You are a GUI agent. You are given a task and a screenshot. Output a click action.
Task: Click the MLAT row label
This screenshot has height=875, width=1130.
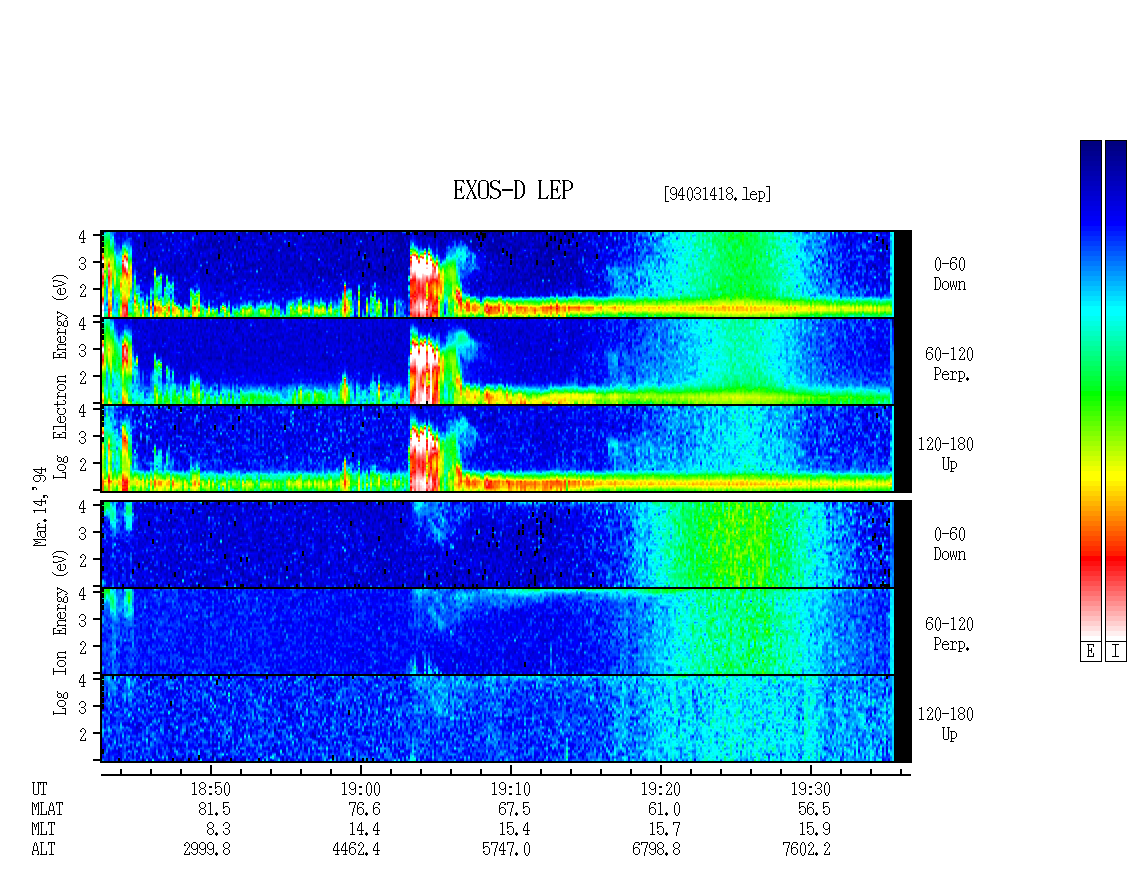click(x=47, y=809)
